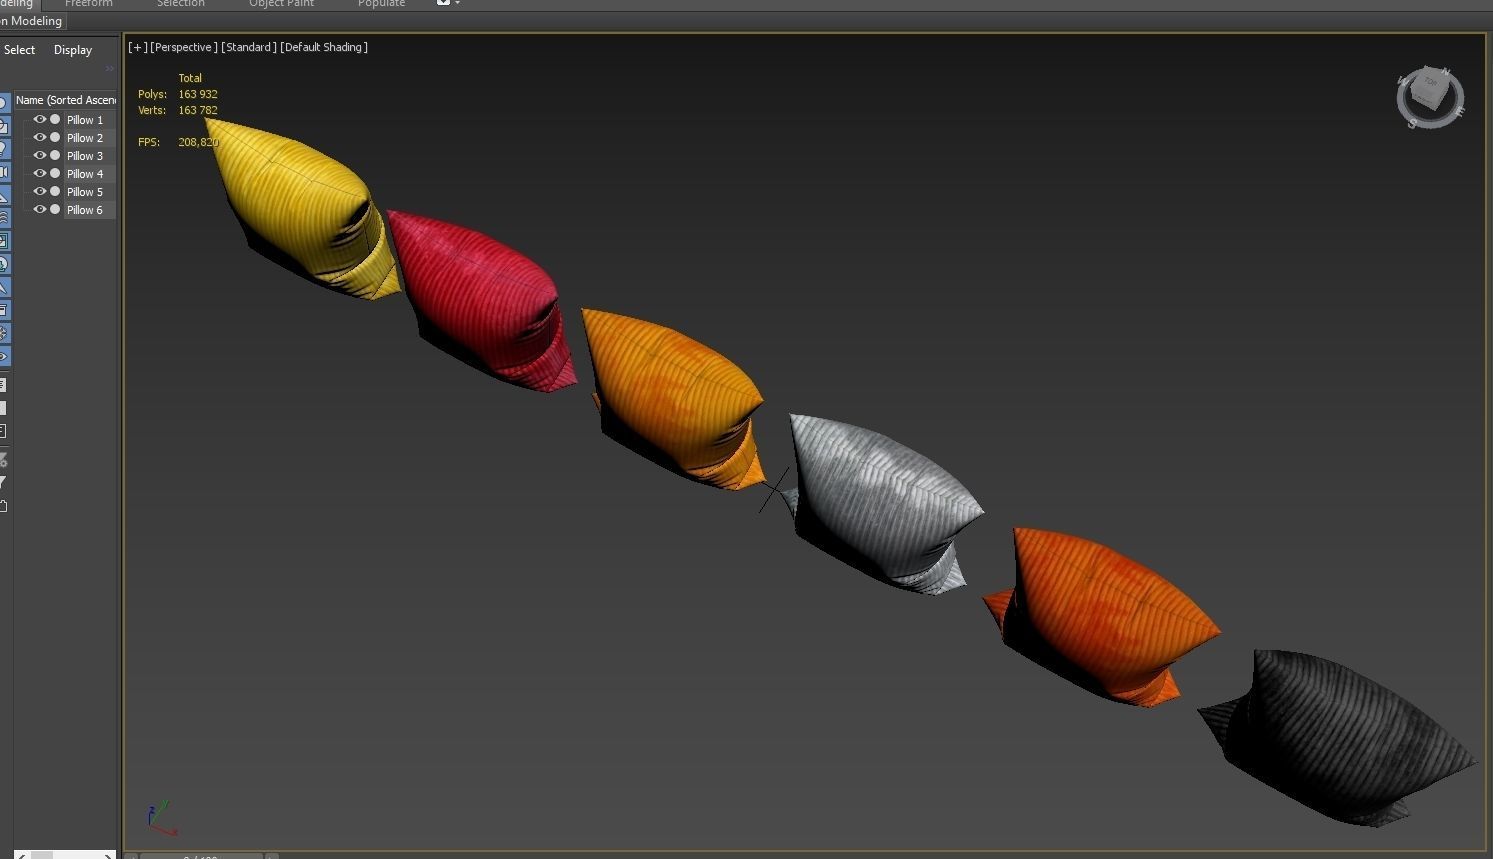Hide Pillow 6 using its eye icon
The height and width of the screenshot is (859, 1493).
tap(40, 209)
